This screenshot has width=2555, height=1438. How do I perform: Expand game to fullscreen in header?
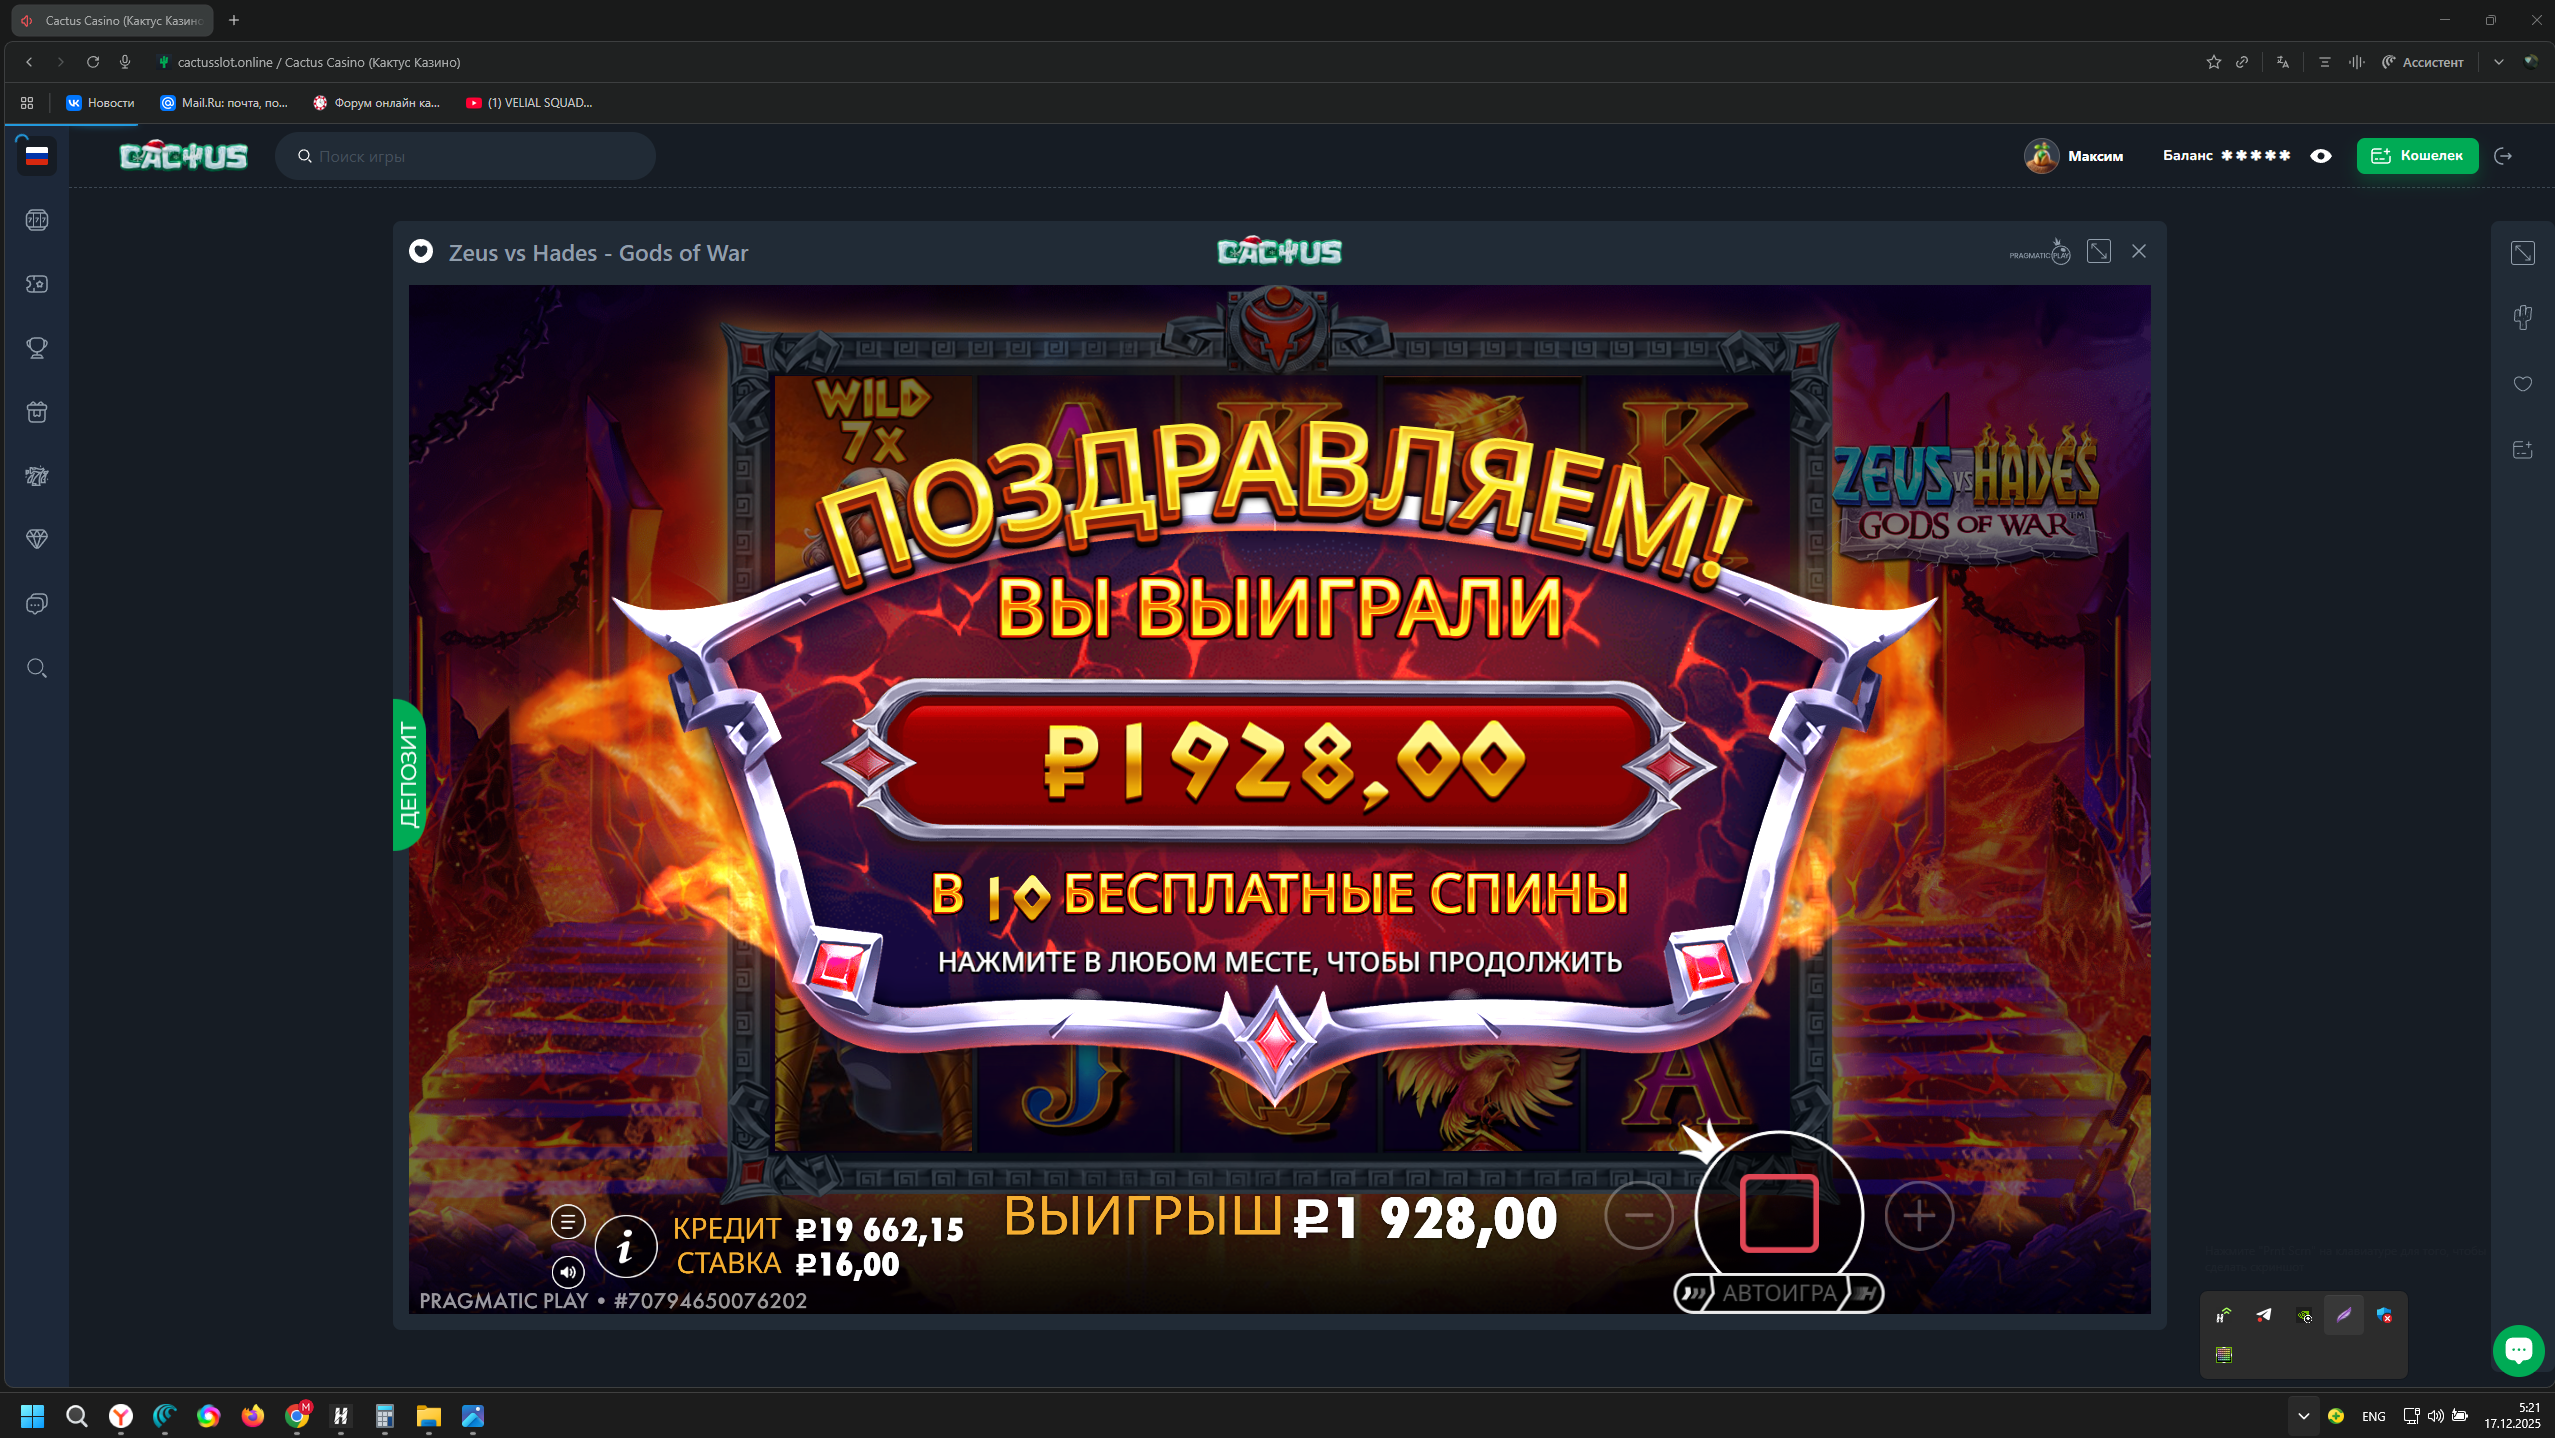(x=2099, y=252)
